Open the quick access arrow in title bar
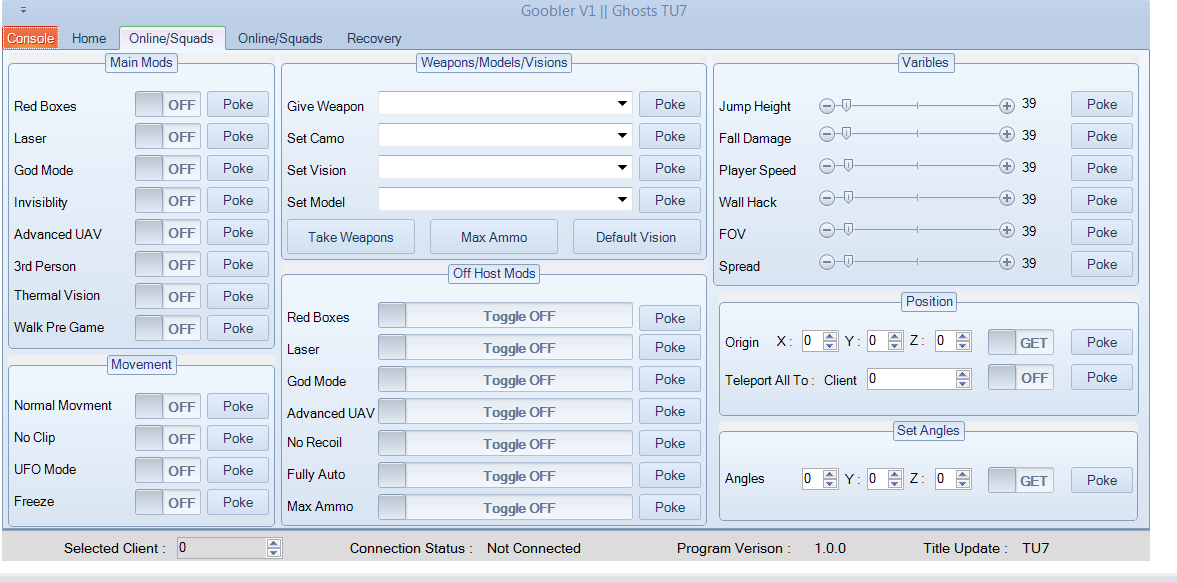This screenshot has width=1177, height=582. click(23, 11)
